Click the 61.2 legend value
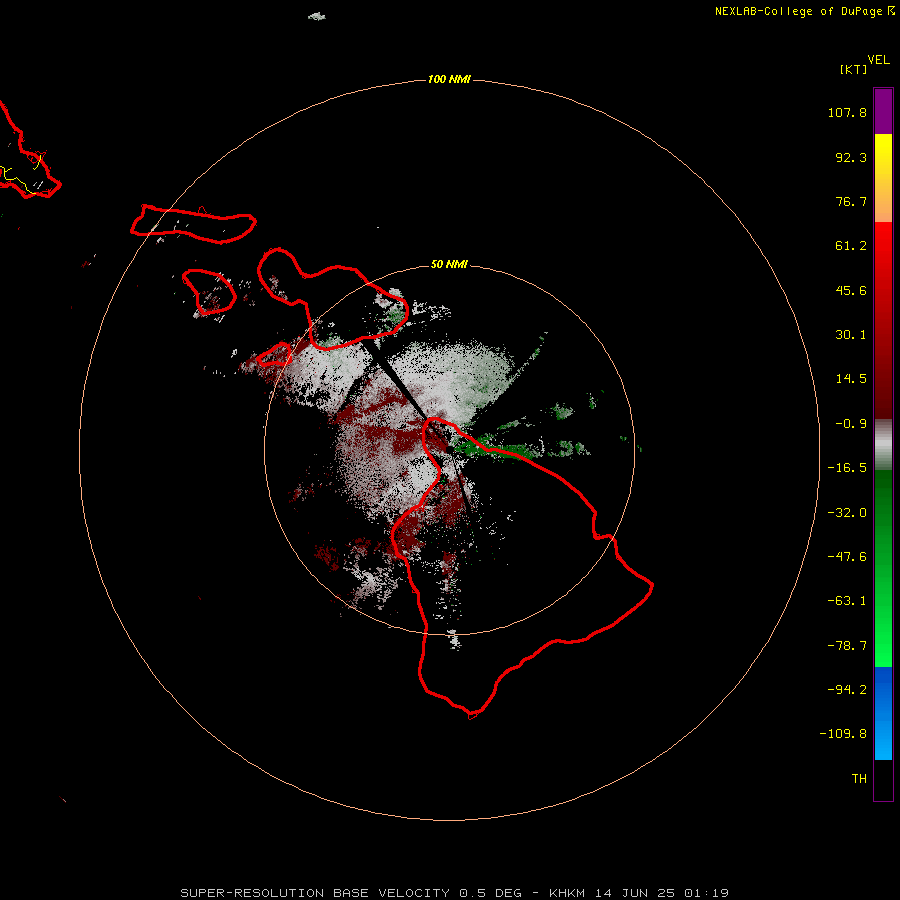Image resolution: width=900 pixels, height=900 pixels. (x=851, y=246)
